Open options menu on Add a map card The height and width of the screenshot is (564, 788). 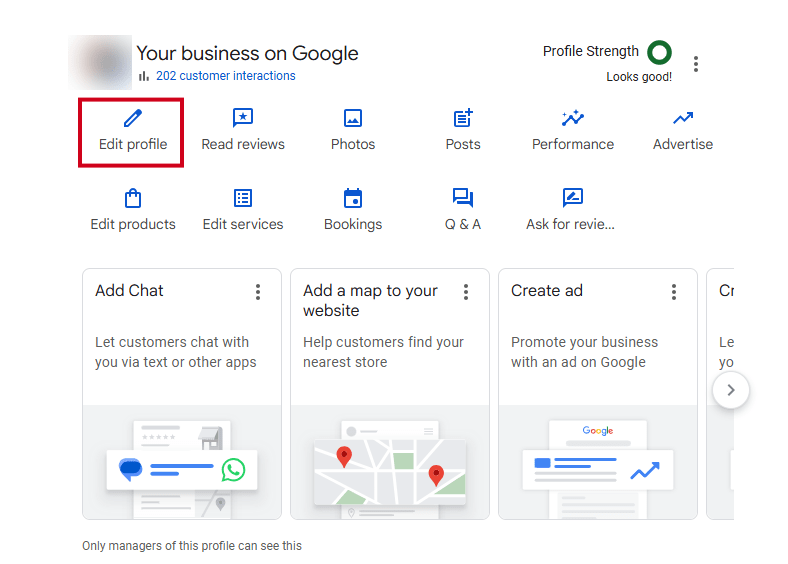pyautogui.click(x=466, y=292)
